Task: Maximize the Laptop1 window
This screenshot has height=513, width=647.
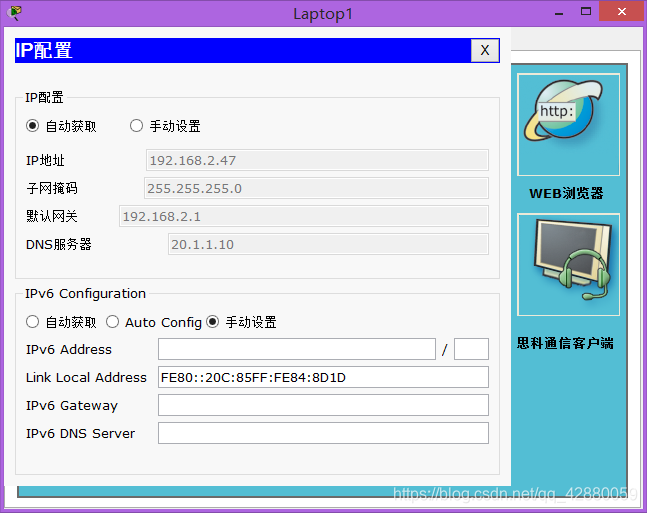Action: pos(586,12)
